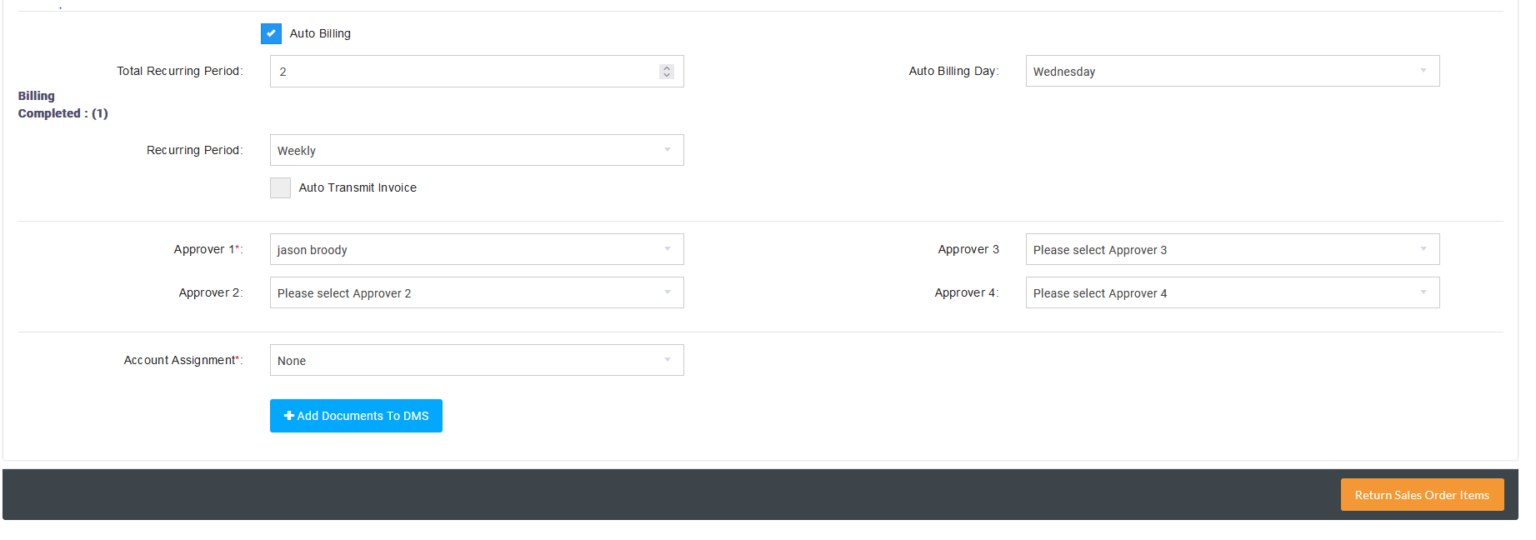
Task: Expand the Recurring Period Weekly dropdown
Action: click(x=477, y=151)
